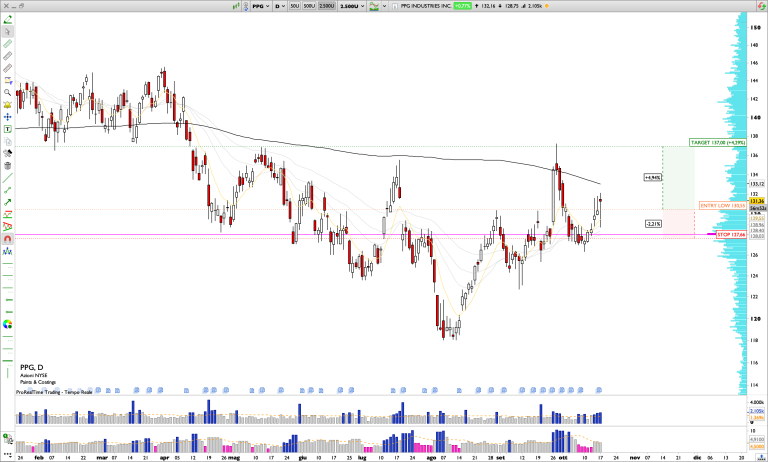Click the green TARGET 137,00 label

[x=718, y=143]
